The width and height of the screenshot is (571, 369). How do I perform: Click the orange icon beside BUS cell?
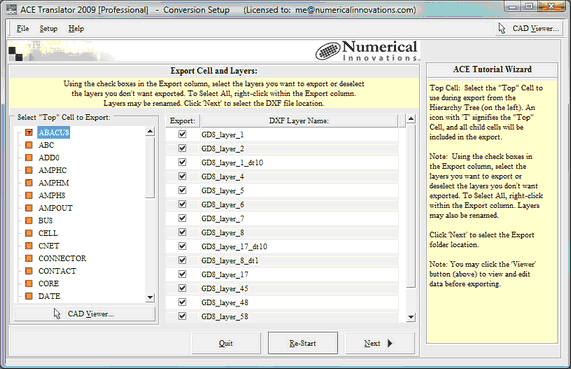29,220
